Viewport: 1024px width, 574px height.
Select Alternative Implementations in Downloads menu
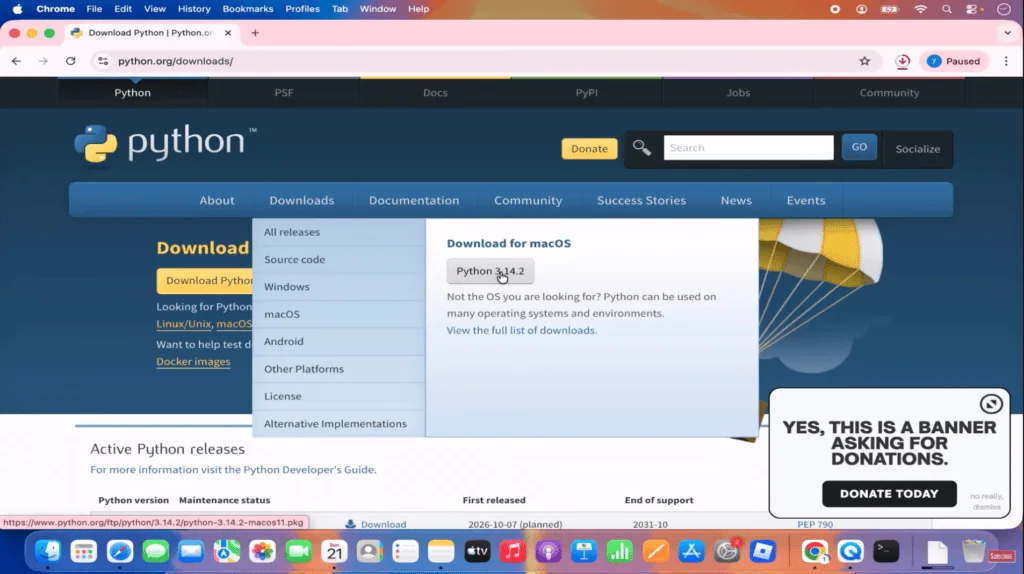[338, 424]
